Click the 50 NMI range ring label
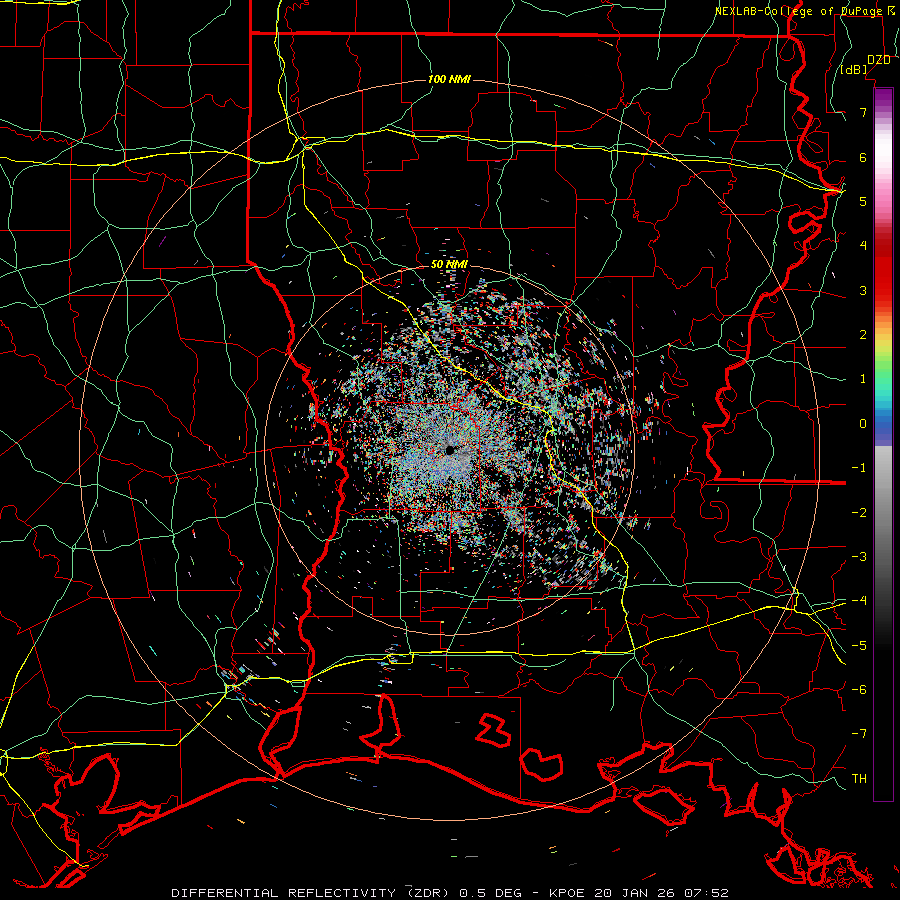The width and height of the screenshot is (900, 900). [x=449, y=264]
